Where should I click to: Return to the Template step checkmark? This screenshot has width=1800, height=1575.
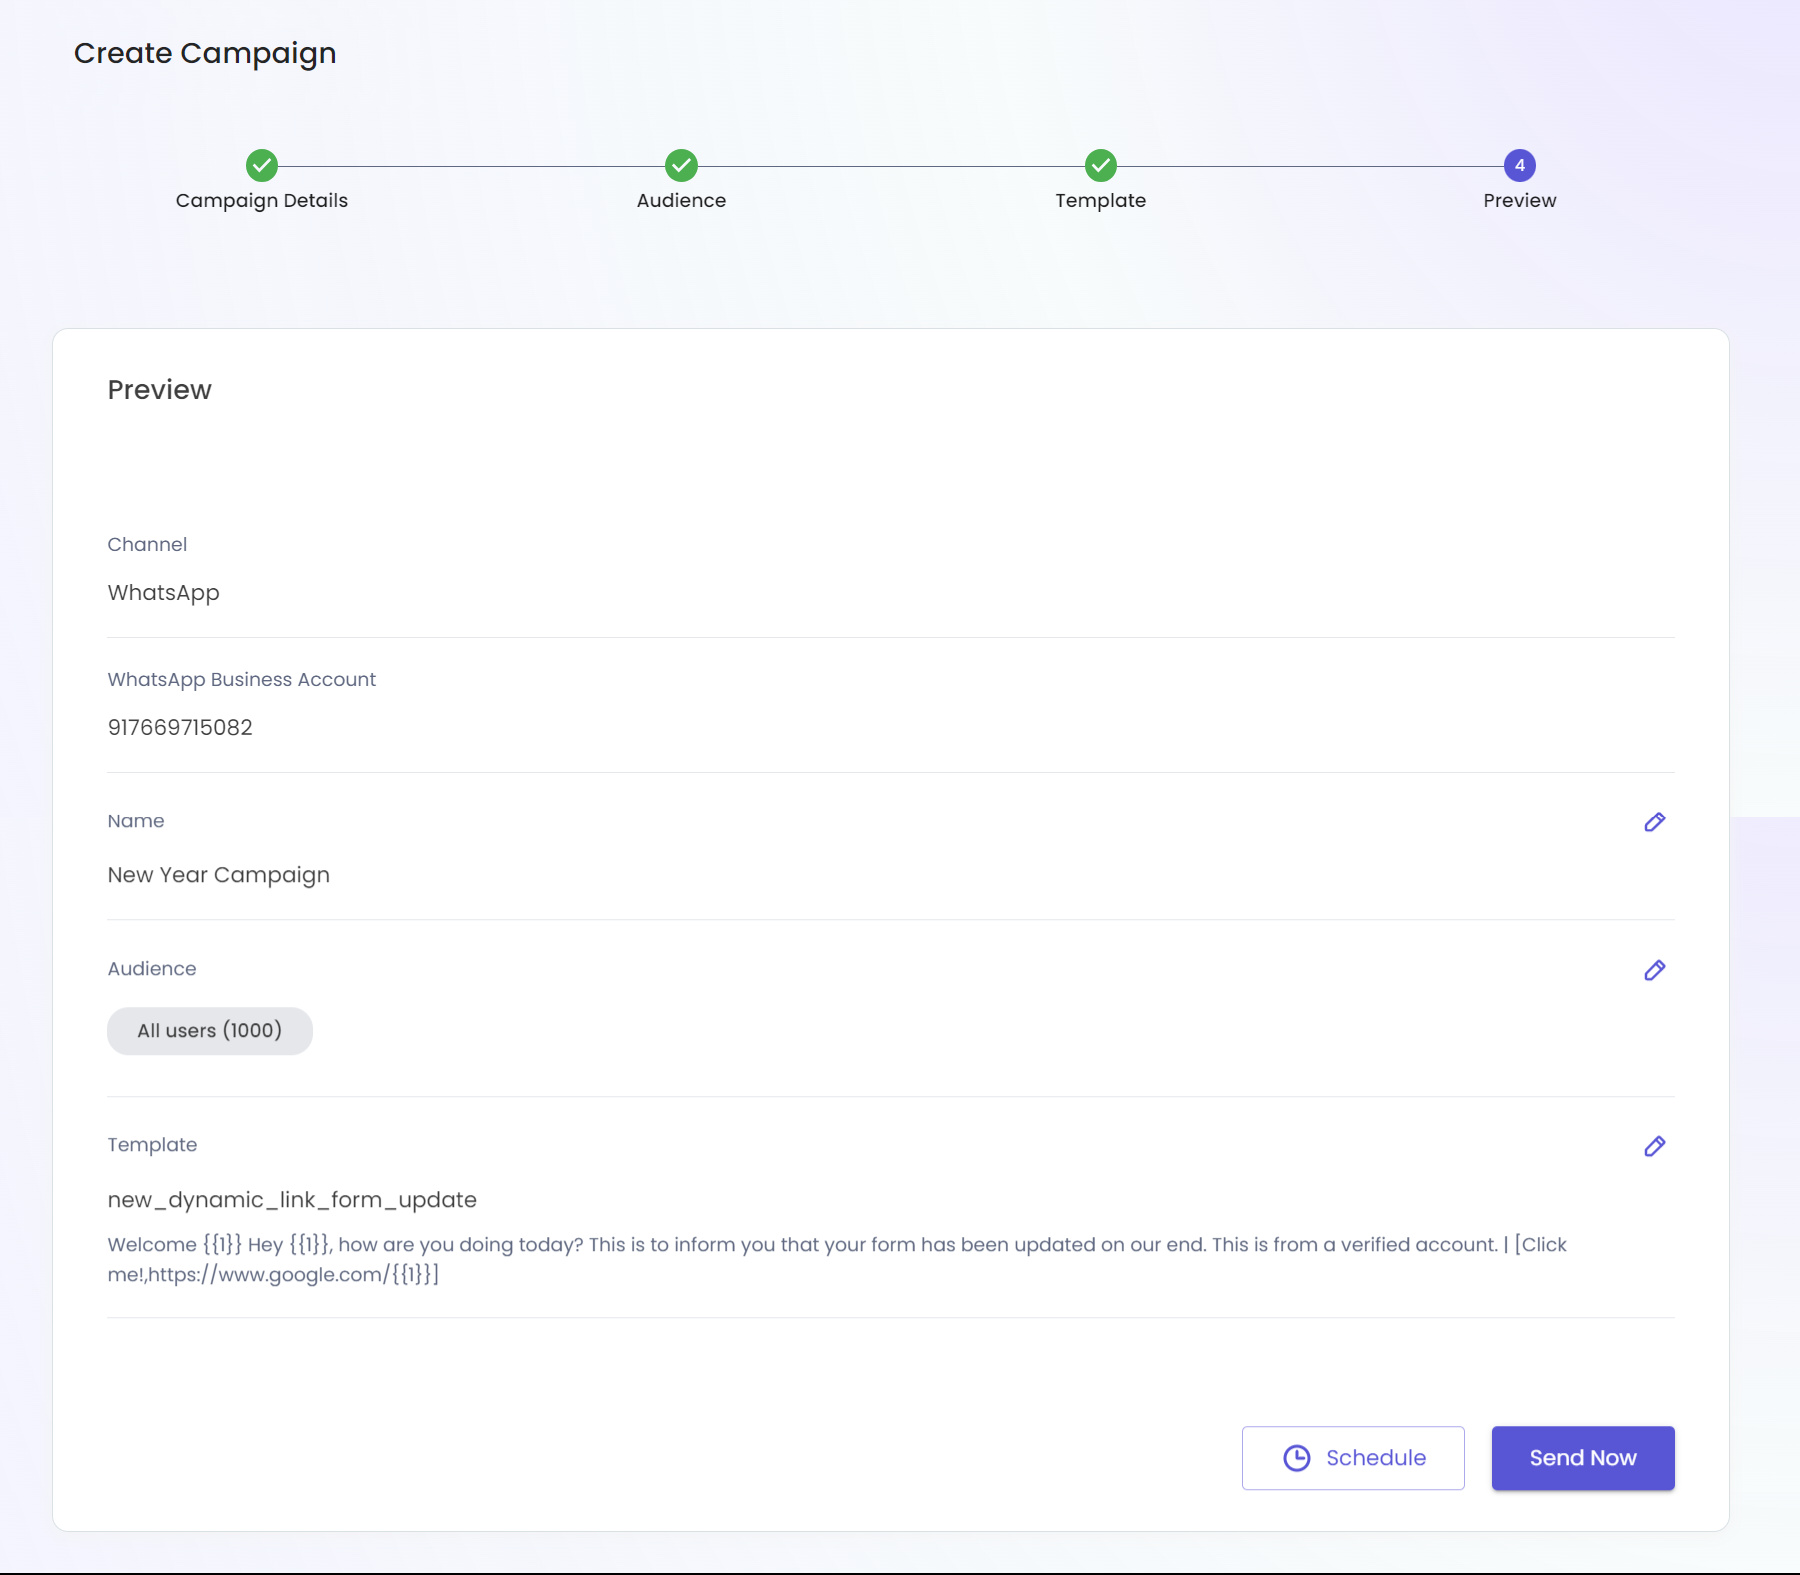1101,165
